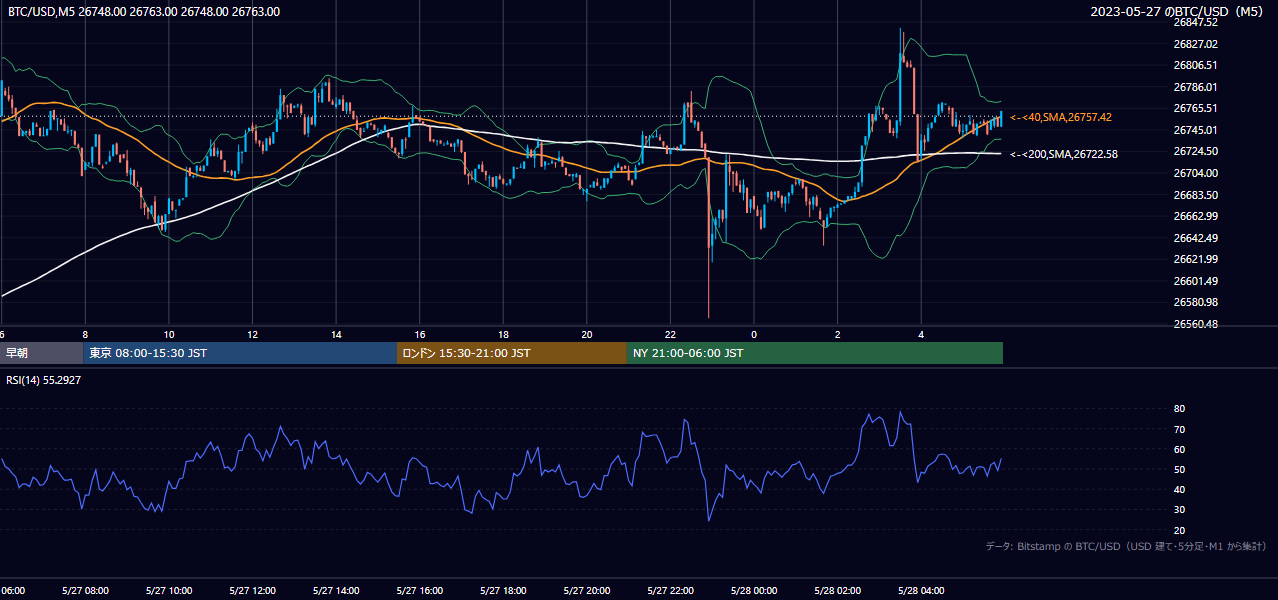Click price axis label 26683.50

click(1195, 195)
